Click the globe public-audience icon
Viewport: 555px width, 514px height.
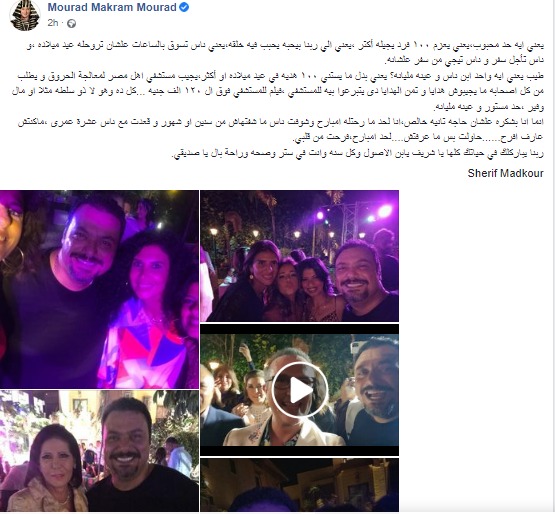[x=71, y=24]
